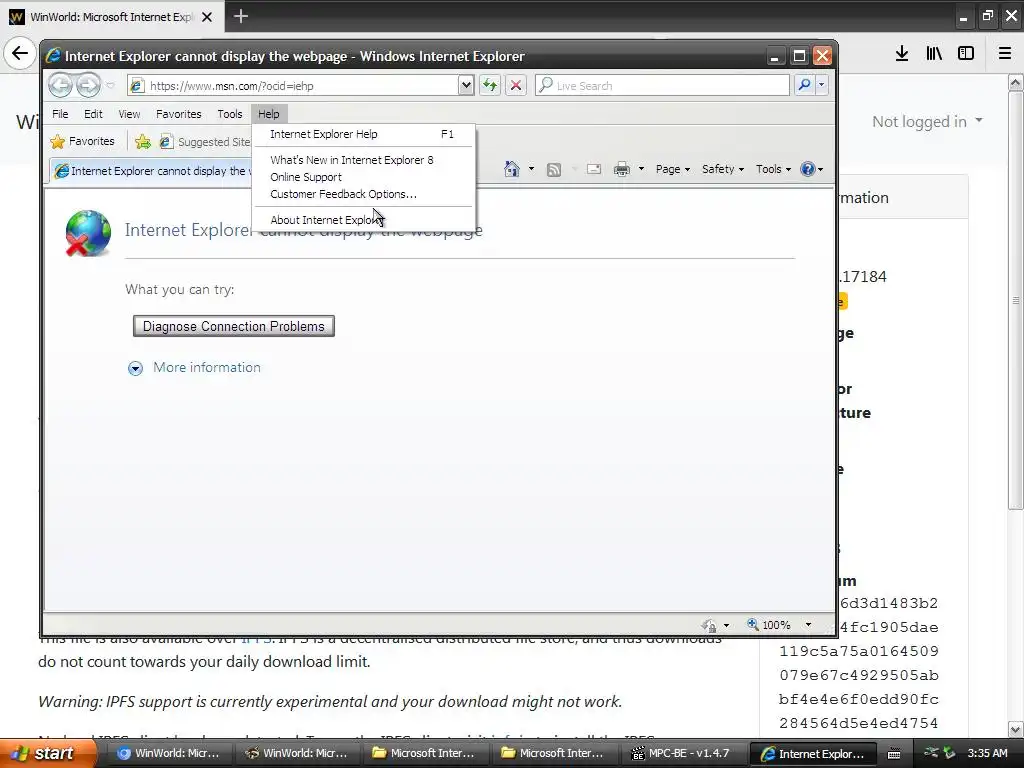Open Firefox Library icon
The height and width of the screenshot is (768, 1024).
tap(934, 54)
